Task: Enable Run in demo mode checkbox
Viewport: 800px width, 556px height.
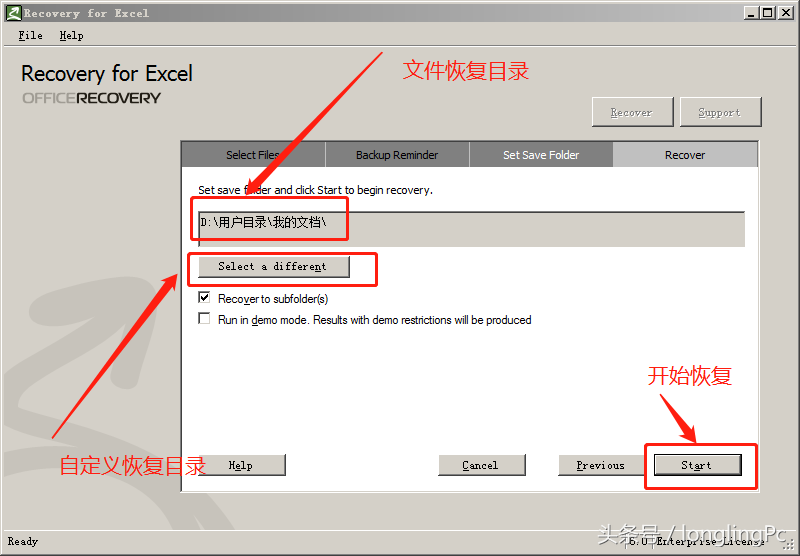Action: tap(204, 319)
